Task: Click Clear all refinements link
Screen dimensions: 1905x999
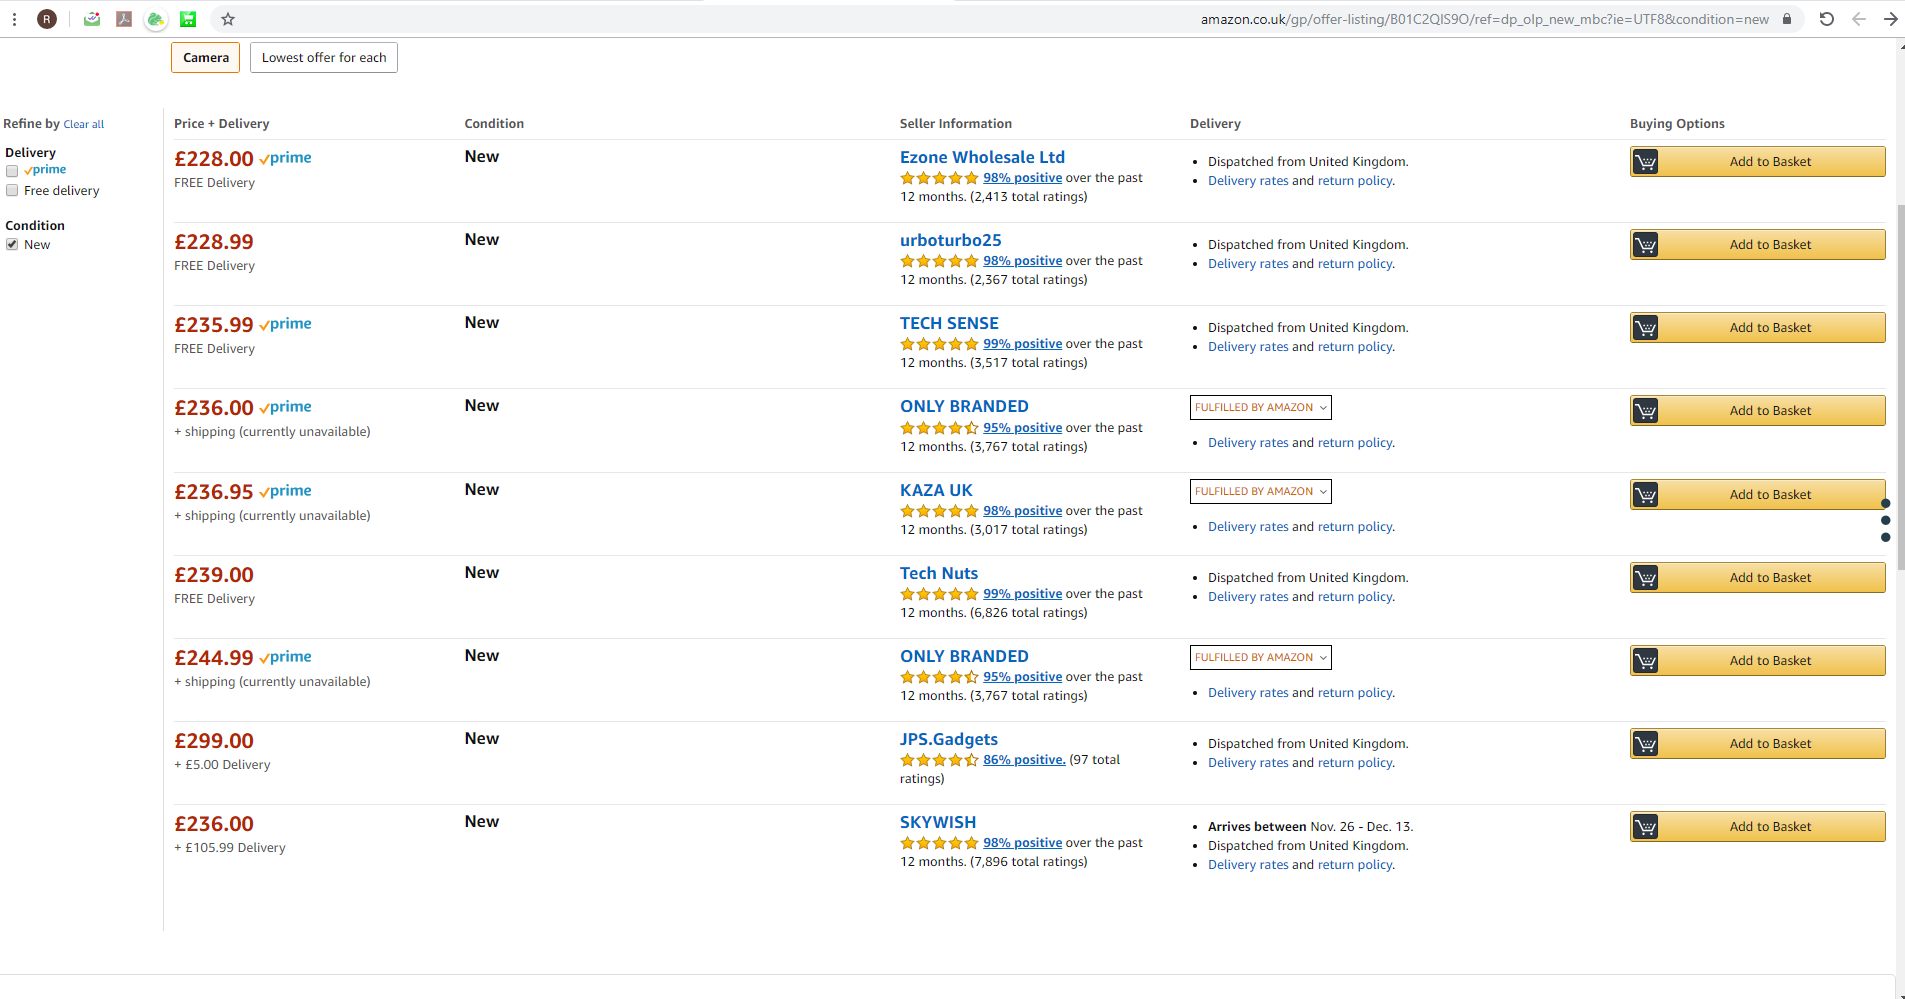Action: 84,125
